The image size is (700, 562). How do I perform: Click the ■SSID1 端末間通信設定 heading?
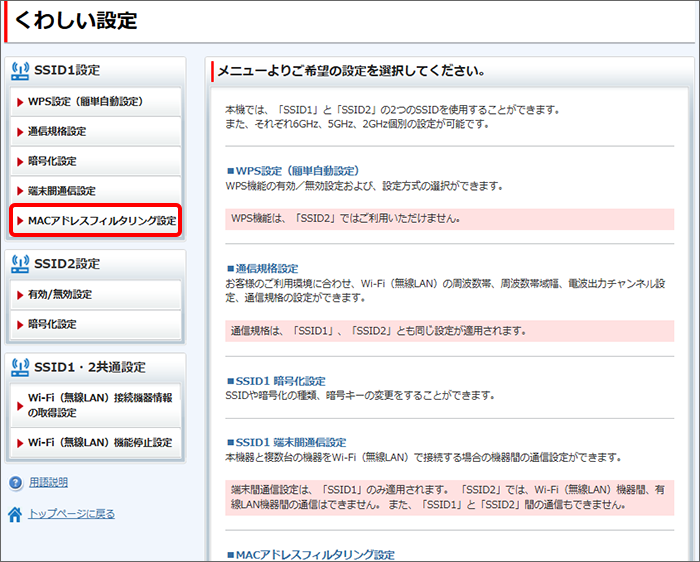click(x=287, y=442)
